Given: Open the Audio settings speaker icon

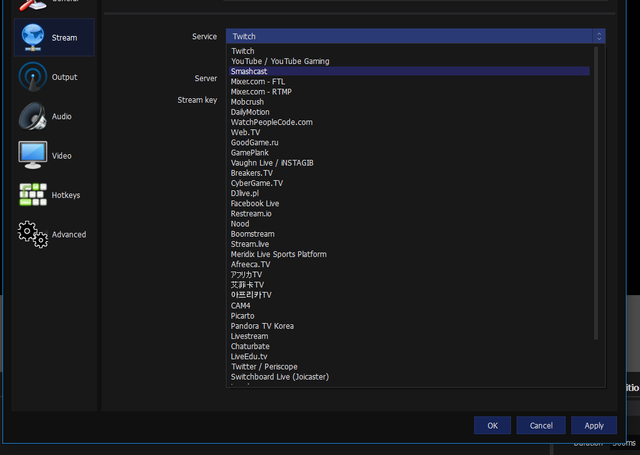Looking at the screenshot, I should (33, 116).
